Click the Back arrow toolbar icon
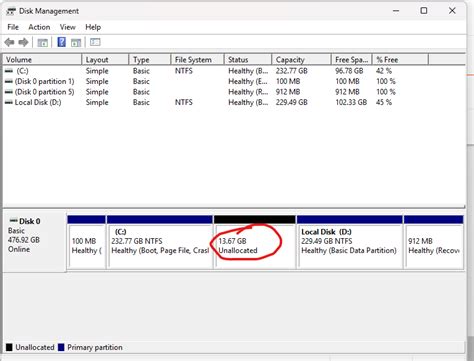Screen dimensions: 474x361 coord(9,42)
